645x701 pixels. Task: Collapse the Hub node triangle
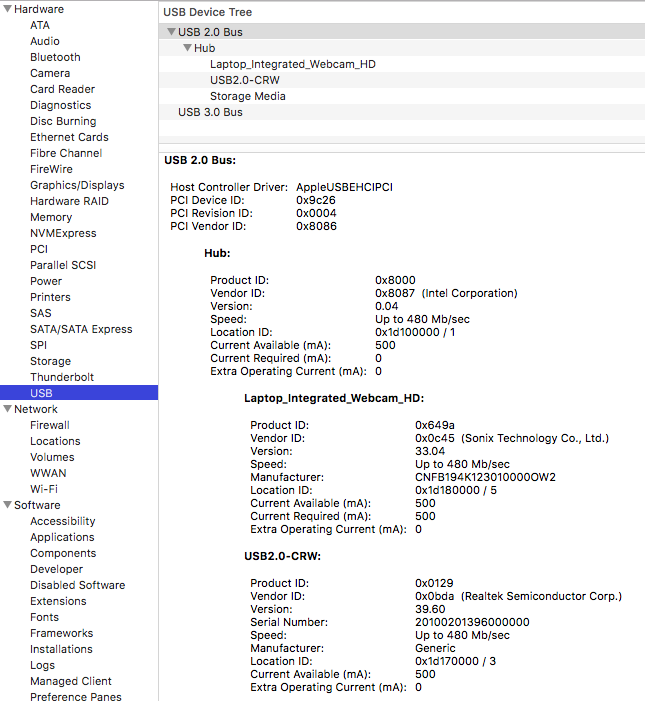pyautogui.click(x=186, y=48)
